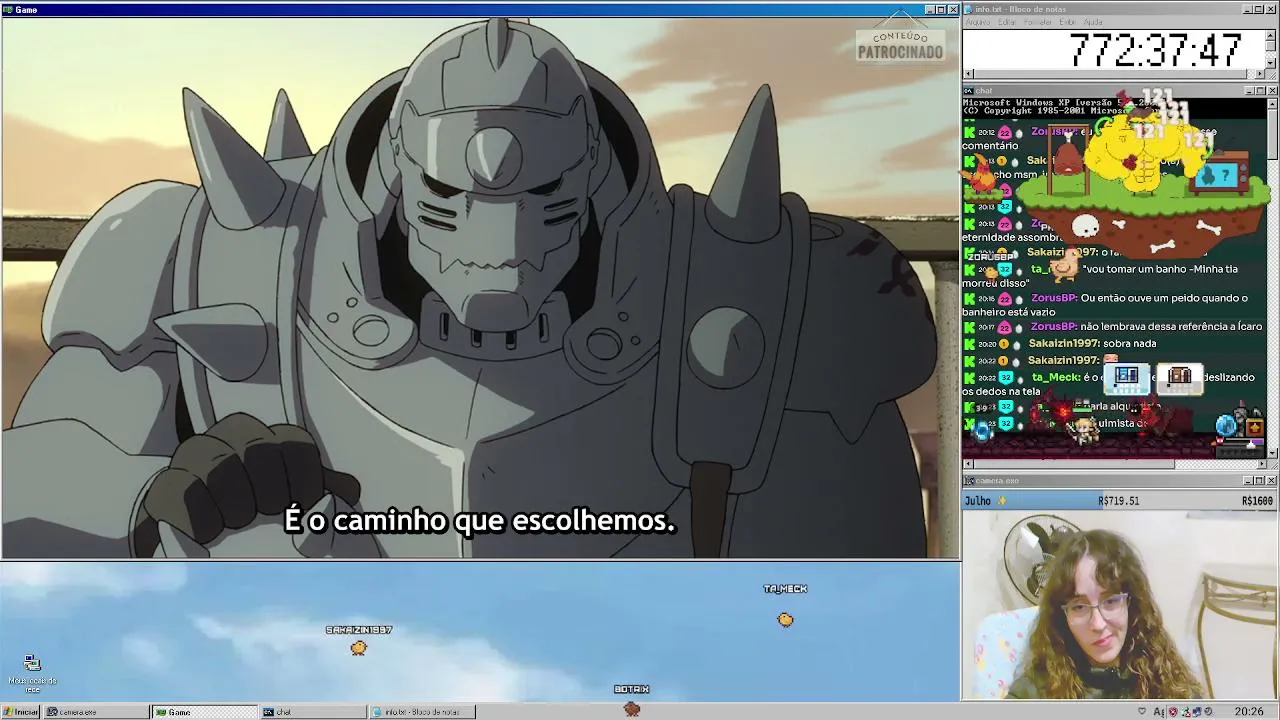
Task: Click the red system tray icon
Action: click(x=1173, y=712)
